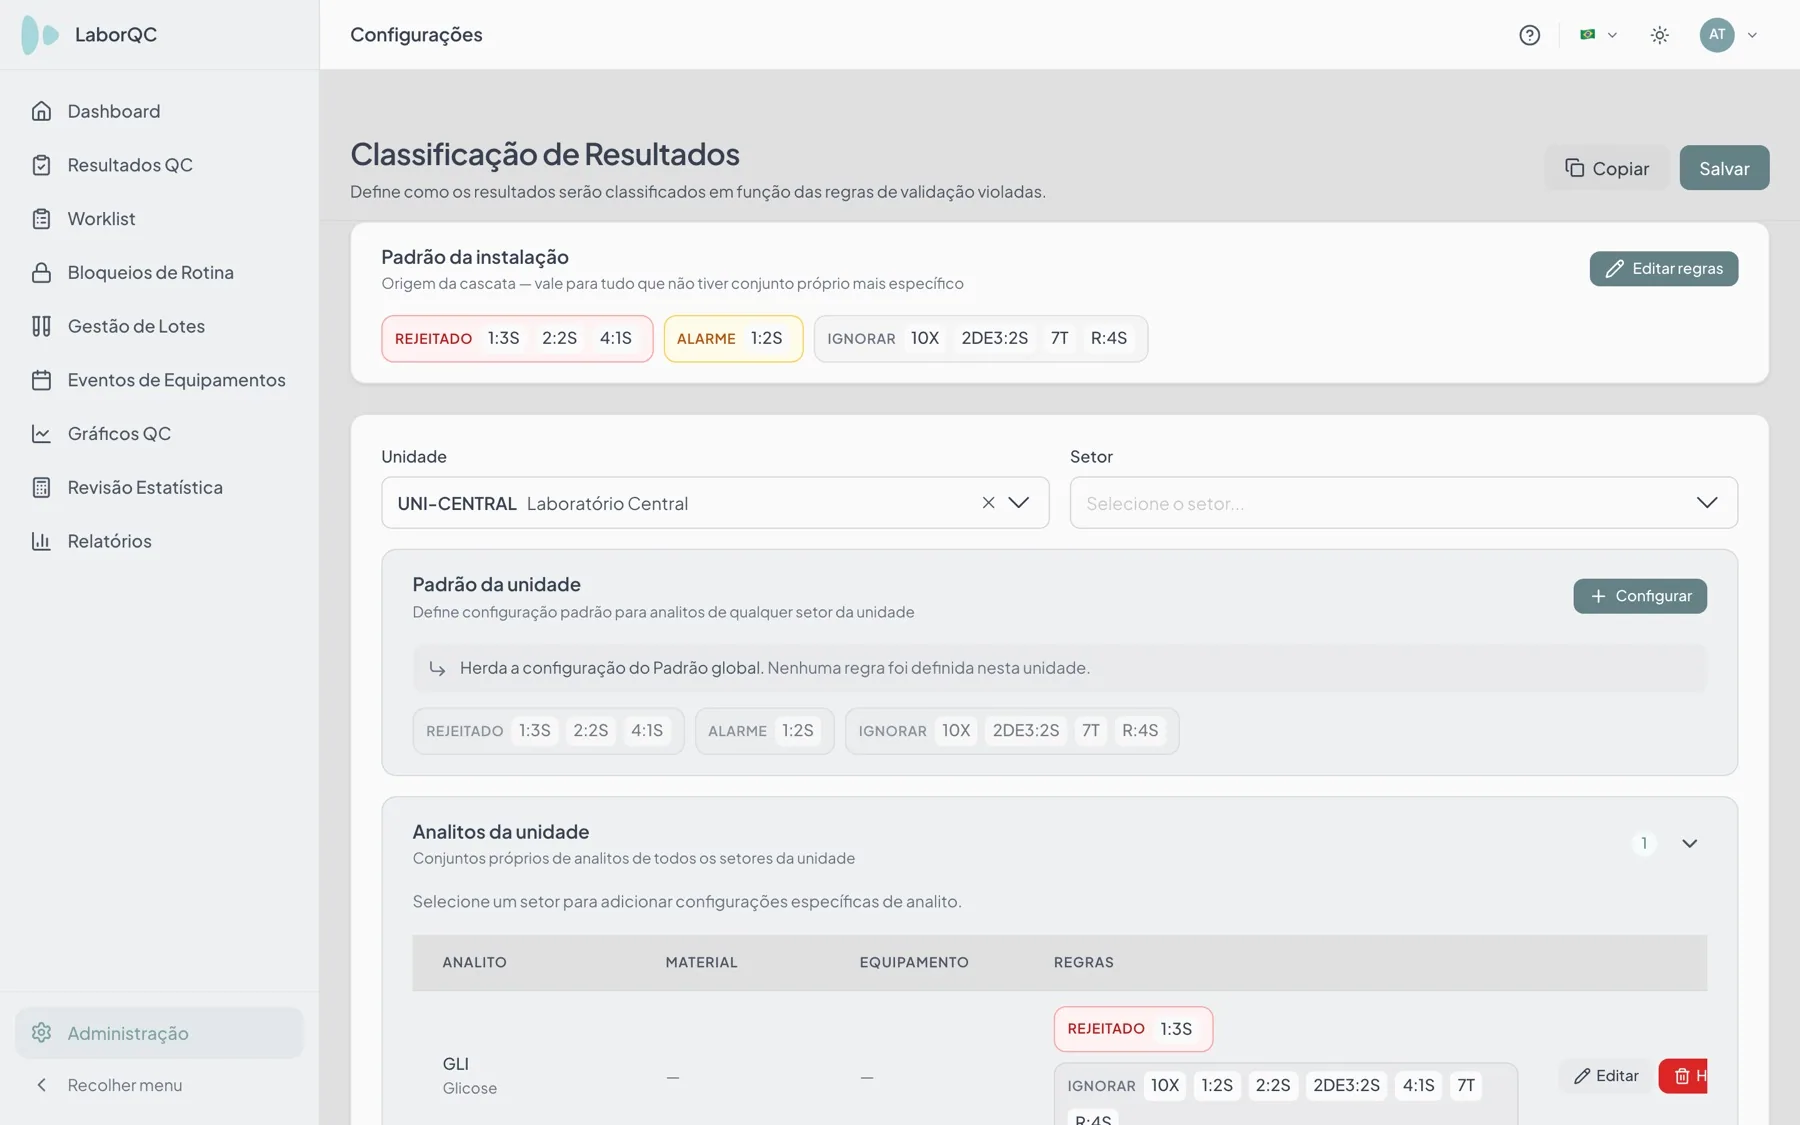Click the Revisão Estatística calculator icon
Screen dimensions: 1800x1125
click(x=41, y=488)
